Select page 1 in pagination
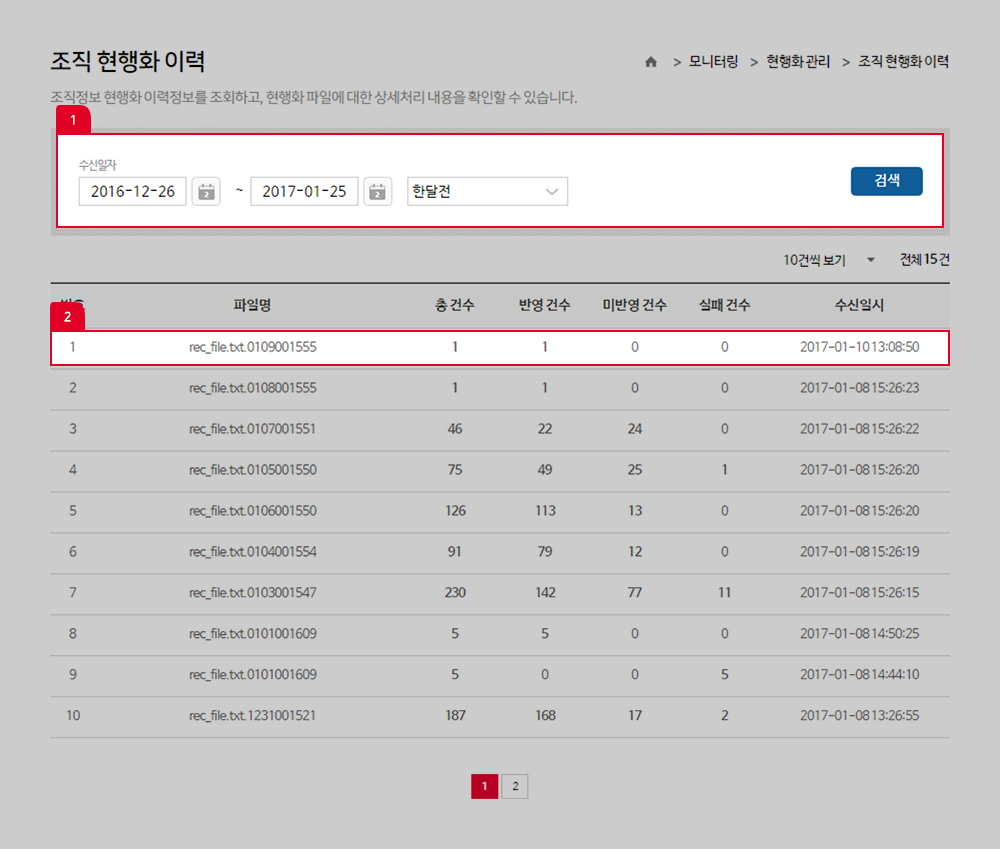Image resolution: width=1000 pixels, height=849 pixels. tap(485, 786)
